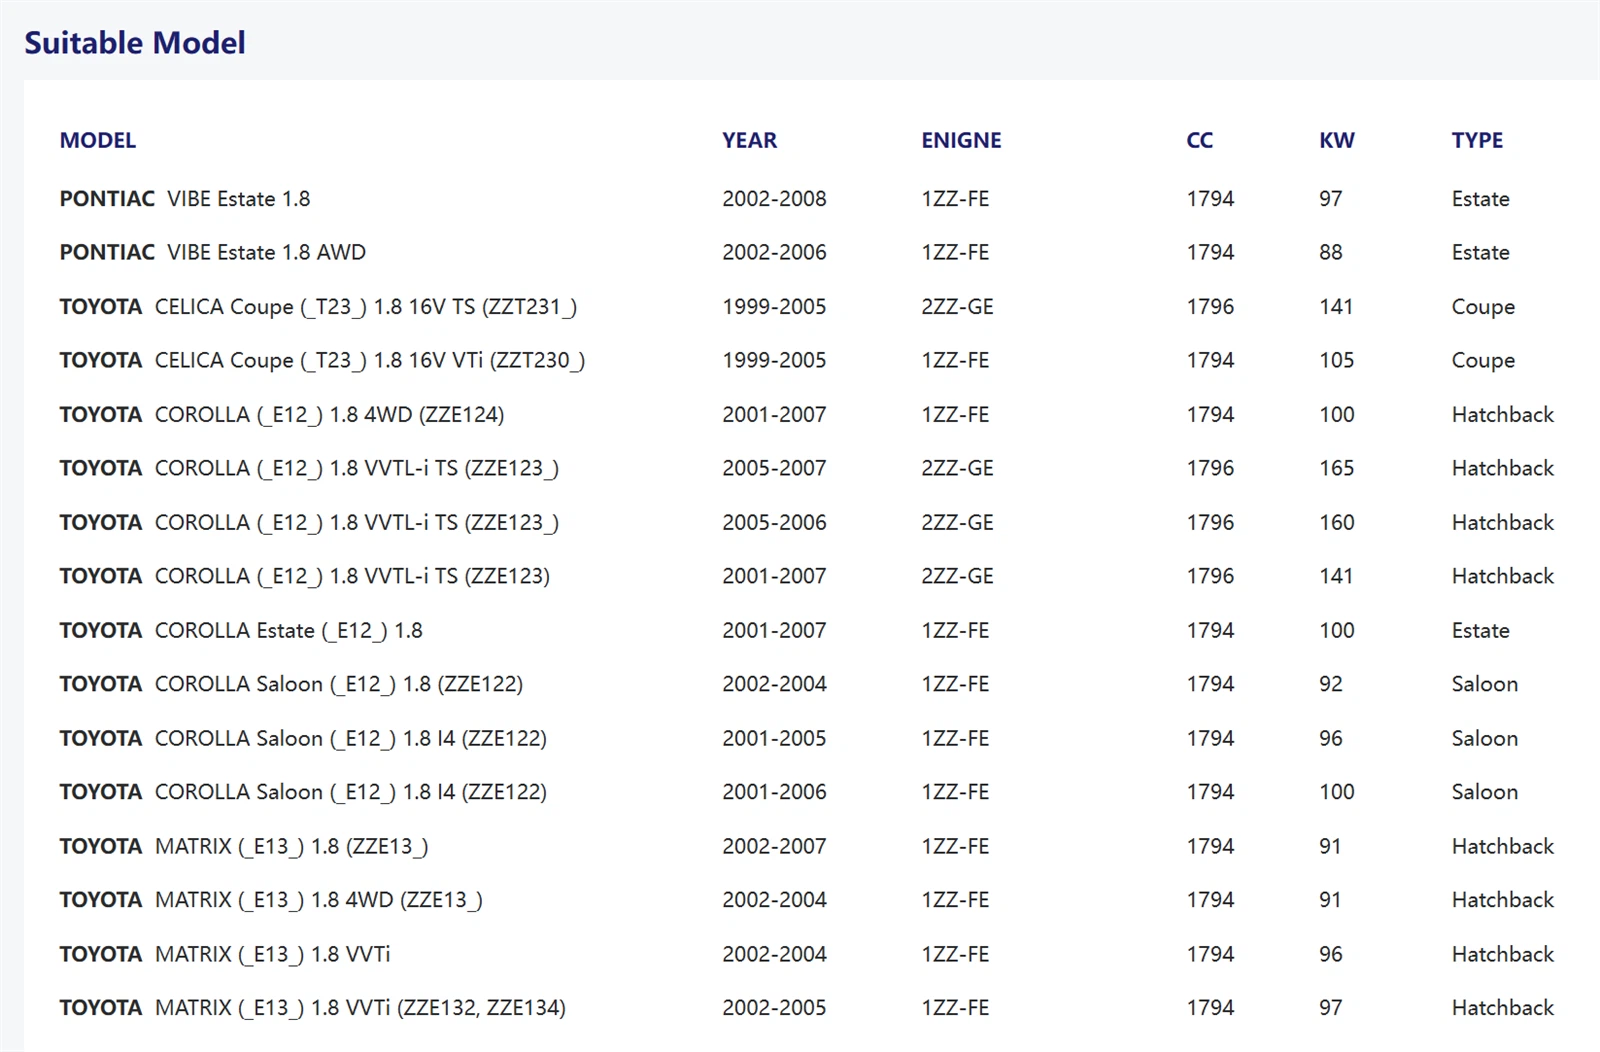1600x1052 pixels.
Task: Click the KW value 88
Action: 1331,253
